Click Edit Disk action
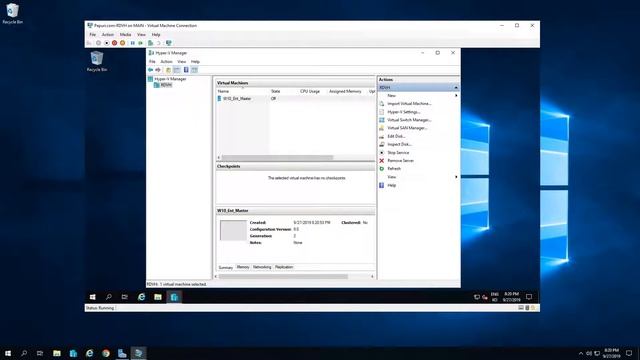Screen dimensions: 640x360 396,136
